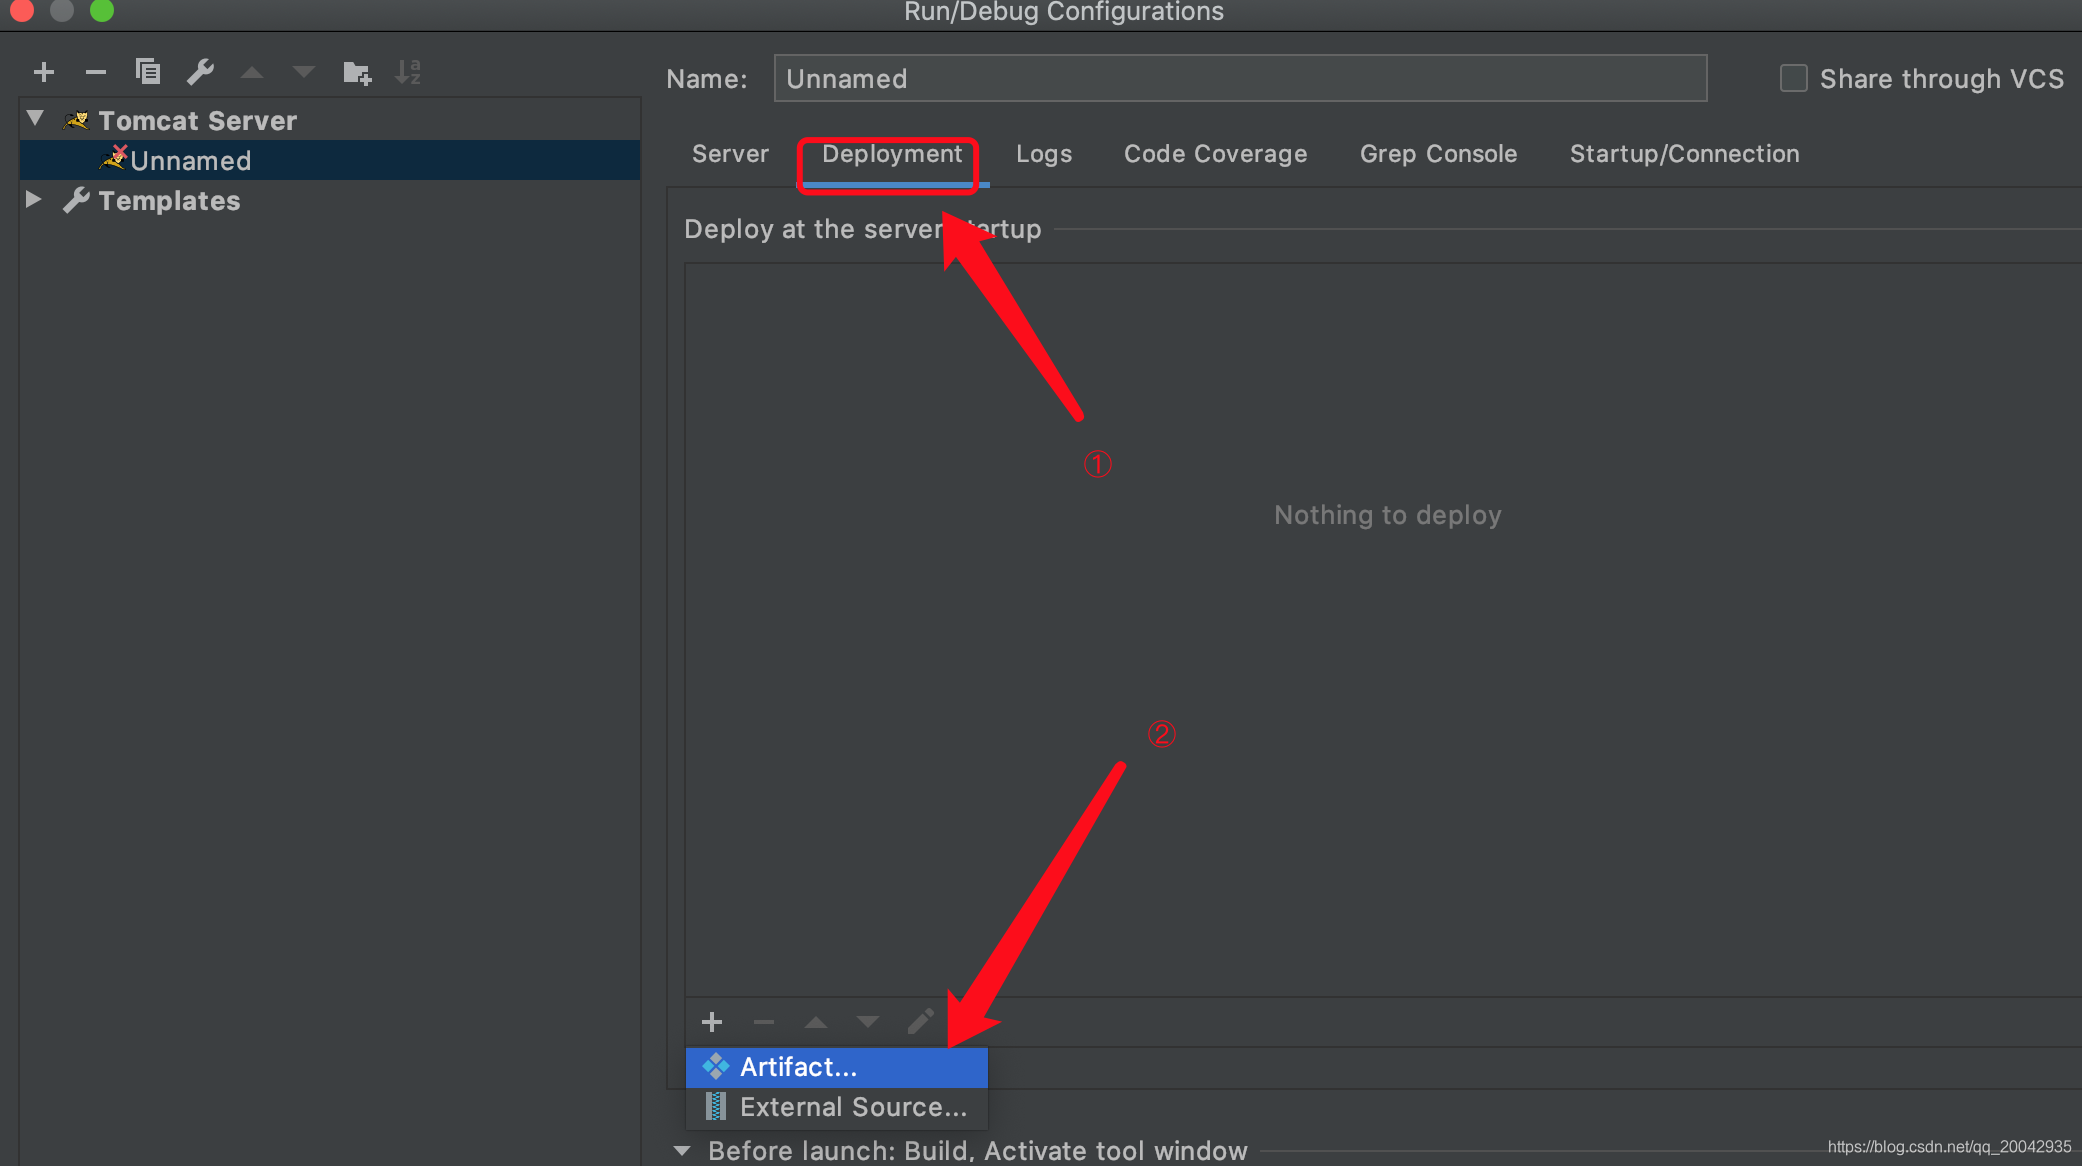2082x1166 pixels.
Task: Remove selected configuration with minus icon
Action: (x=96, y=72)
